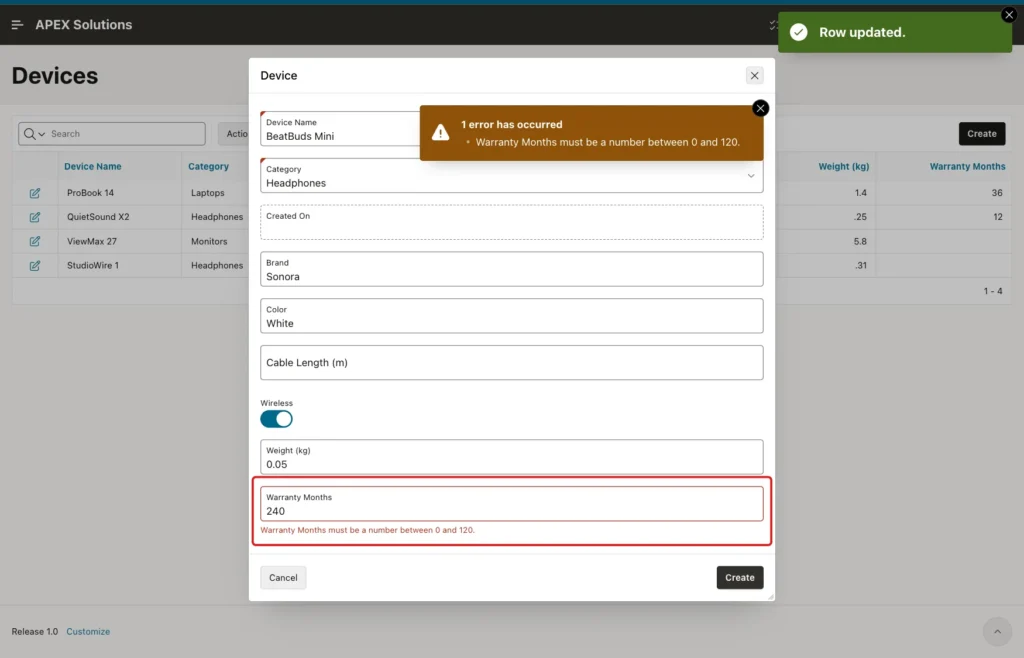Click the green success checkmark icon
This screenshot has height=658, width=1024.
(x=798, y=33)
